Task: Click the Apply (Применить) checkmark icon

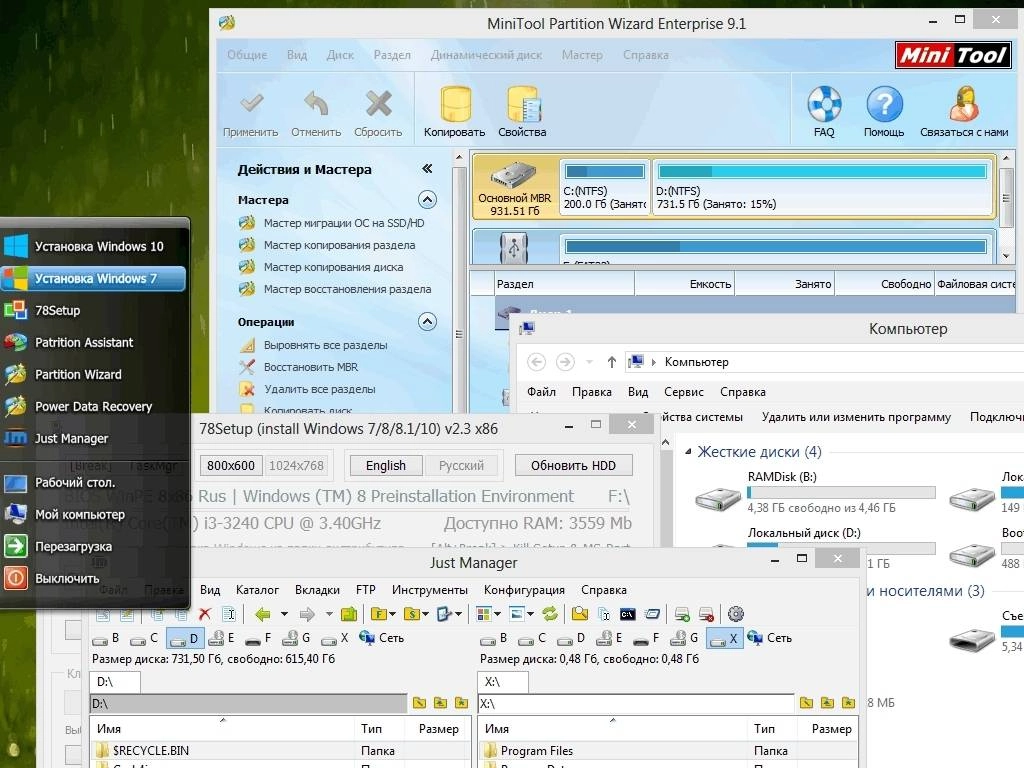Action: (x=251, y=103)
